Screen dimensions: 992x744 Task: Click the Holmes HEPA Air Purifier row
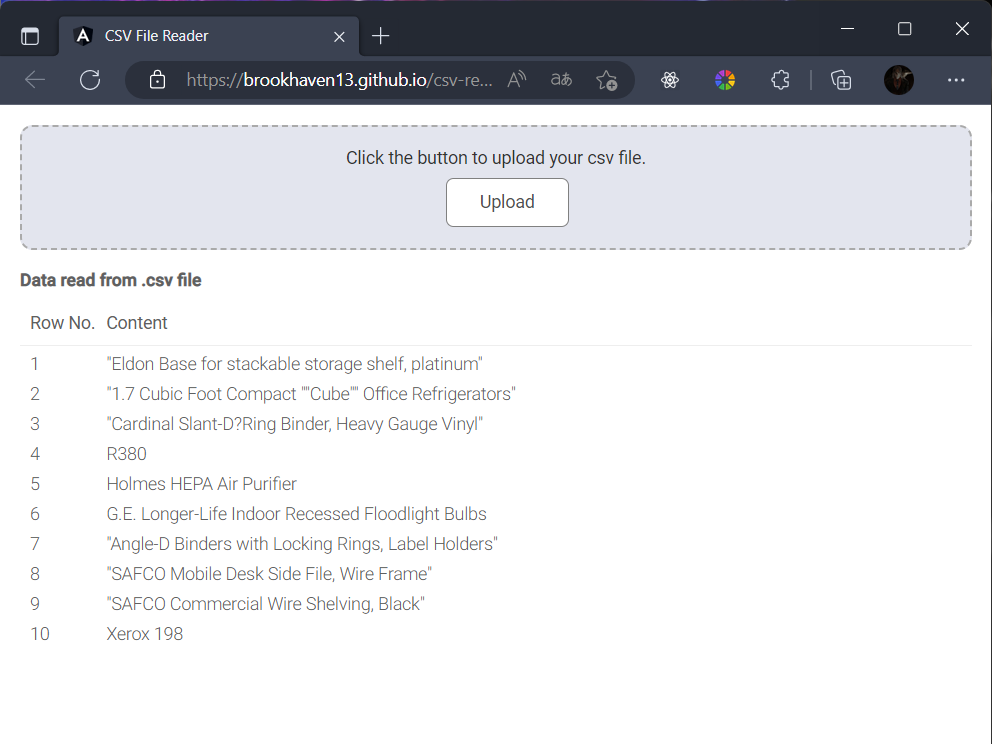point(202,484)
